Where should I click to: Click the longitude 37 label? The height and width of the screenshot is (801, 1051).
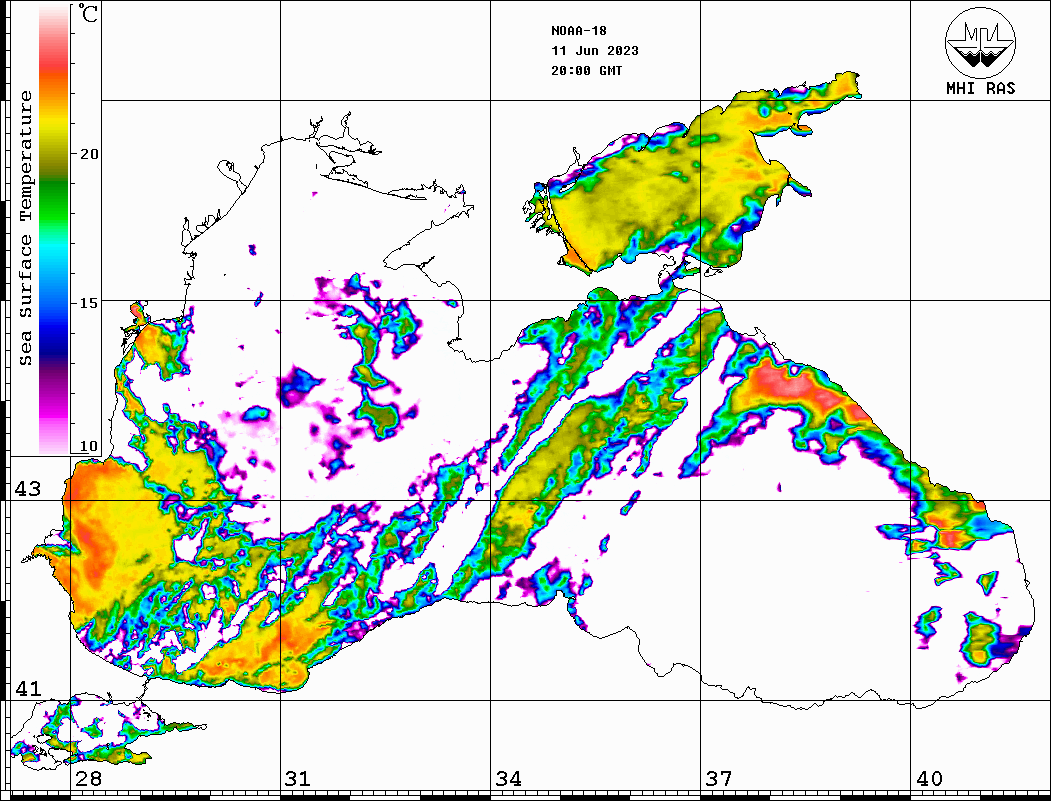[717, 779]
